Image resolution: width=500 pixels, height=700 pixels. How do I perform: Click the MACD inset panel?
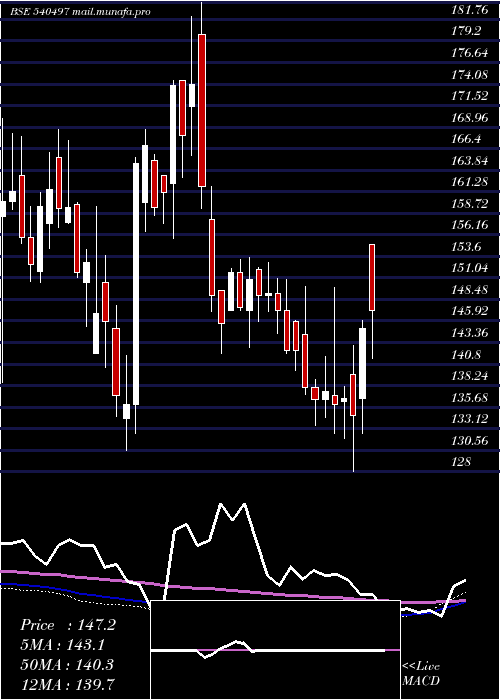(275, 650)
